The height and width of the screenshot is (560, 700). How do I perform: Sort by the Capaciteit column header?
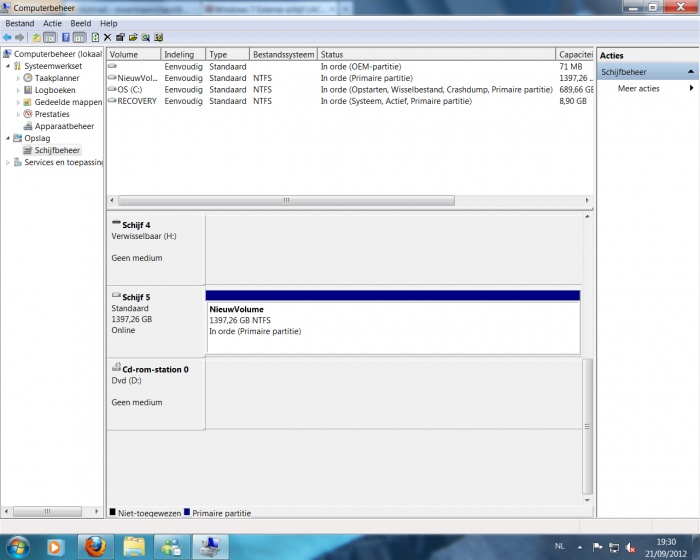coord(575,54)
